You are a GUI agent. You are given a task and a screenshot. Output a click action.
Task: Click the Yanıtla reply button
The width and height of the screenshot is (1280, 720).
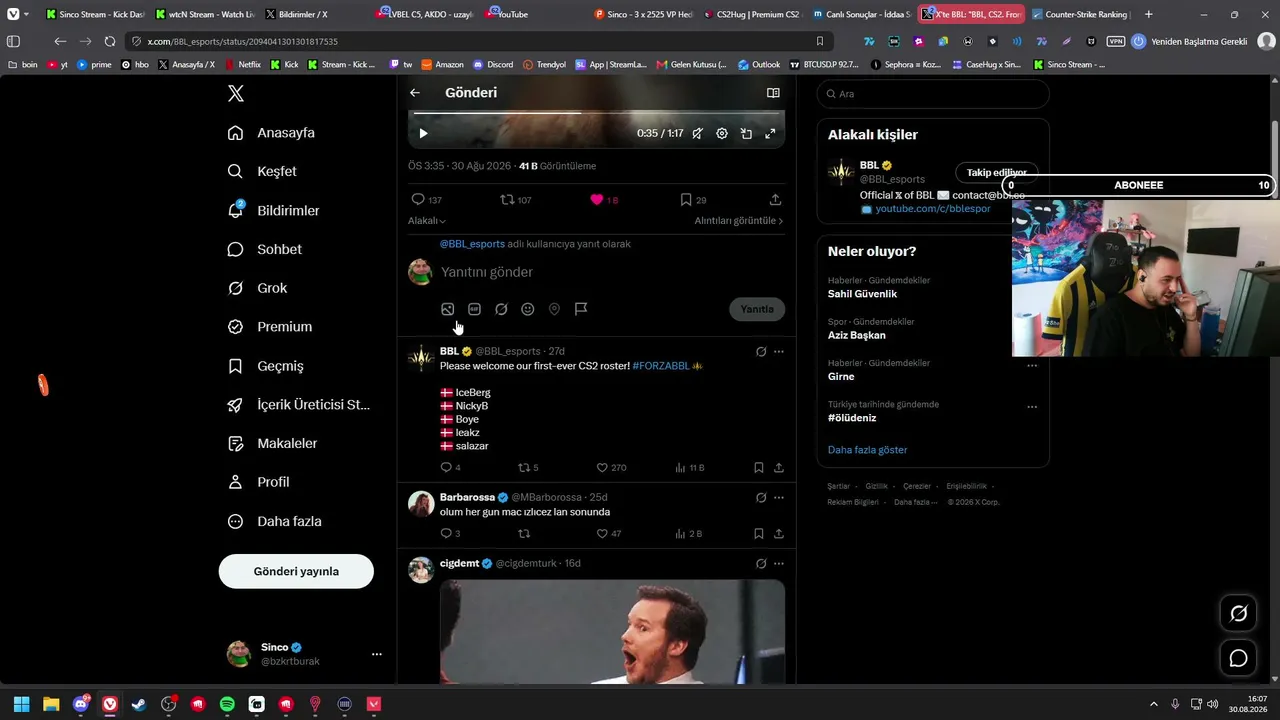click(757, 309)
